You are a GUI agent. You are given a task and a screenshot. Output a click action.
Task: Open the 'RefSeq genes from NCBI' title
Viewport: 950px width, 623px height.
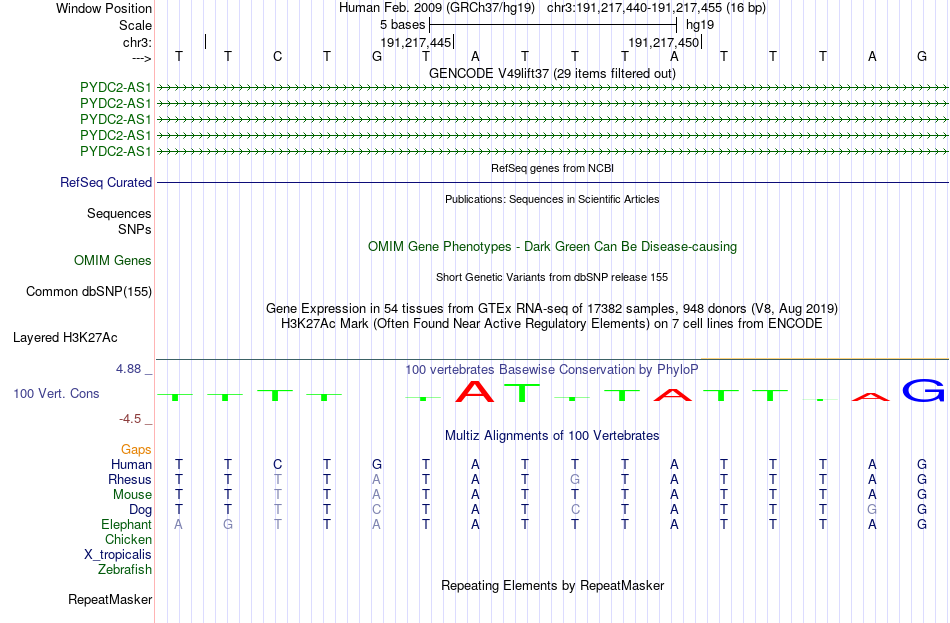(x=552, y=168)
